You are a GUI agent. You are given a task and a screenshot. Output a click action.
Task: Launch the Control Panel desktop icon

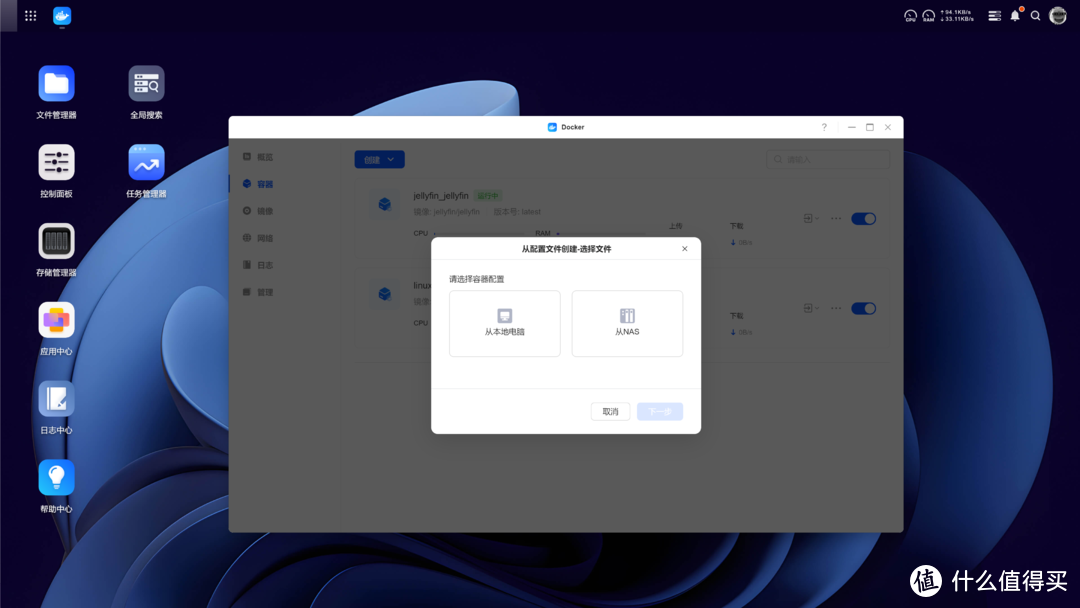(56, 163)
